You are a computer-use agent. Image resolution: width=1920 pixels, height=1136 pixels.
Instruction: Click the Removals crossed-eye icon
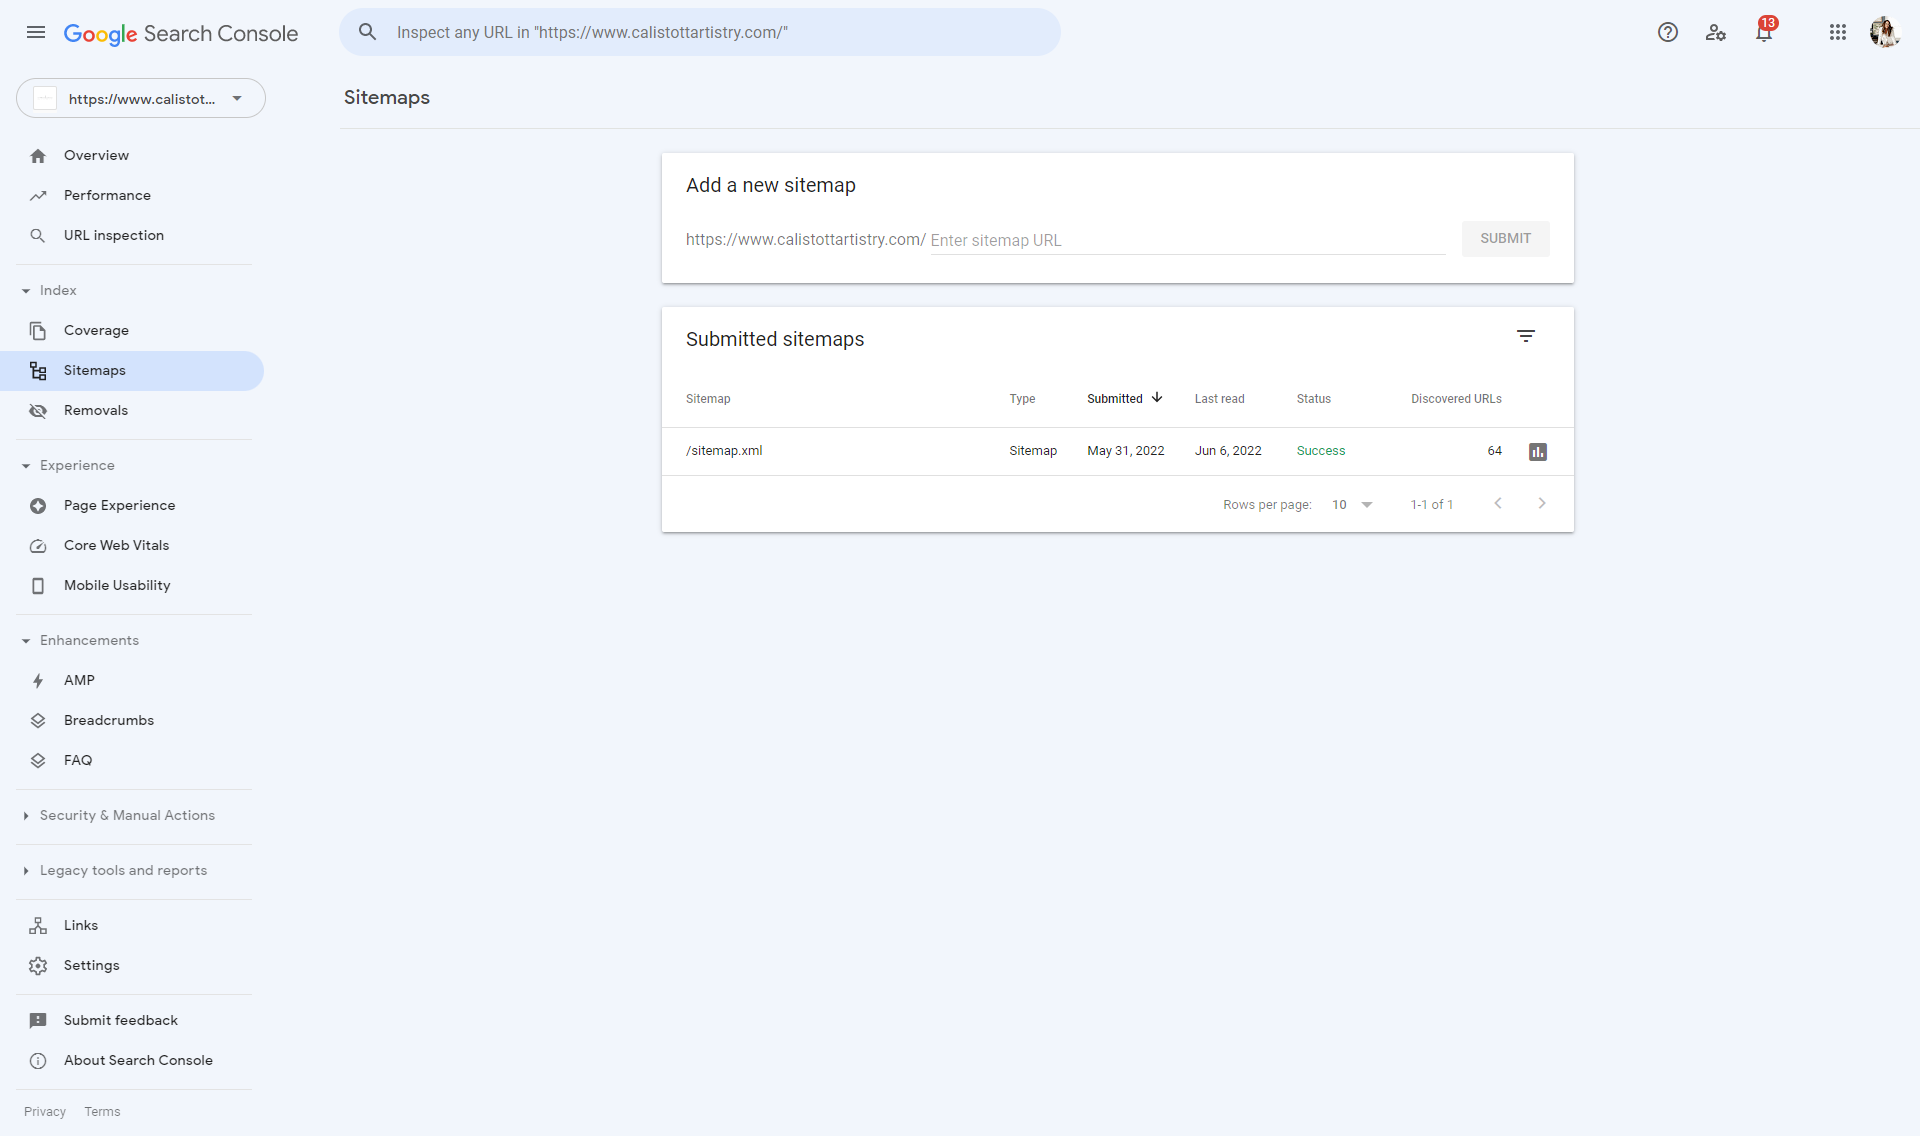point(38,411)
